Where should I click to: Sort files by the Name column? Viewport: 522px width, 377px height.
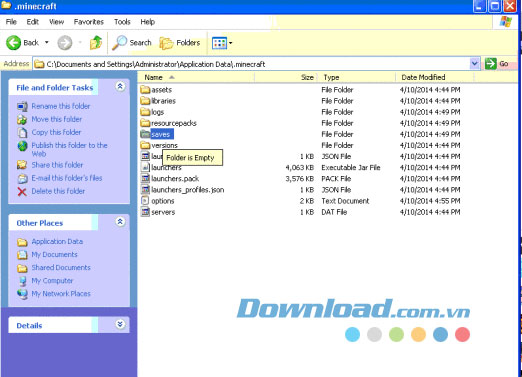click(197, 77)
